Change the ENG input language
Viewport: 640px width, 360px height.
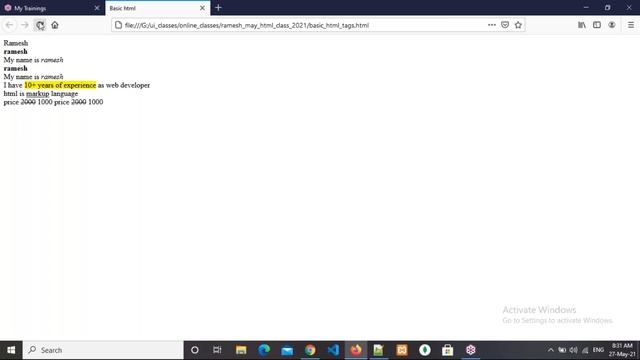tap(598, 350)
